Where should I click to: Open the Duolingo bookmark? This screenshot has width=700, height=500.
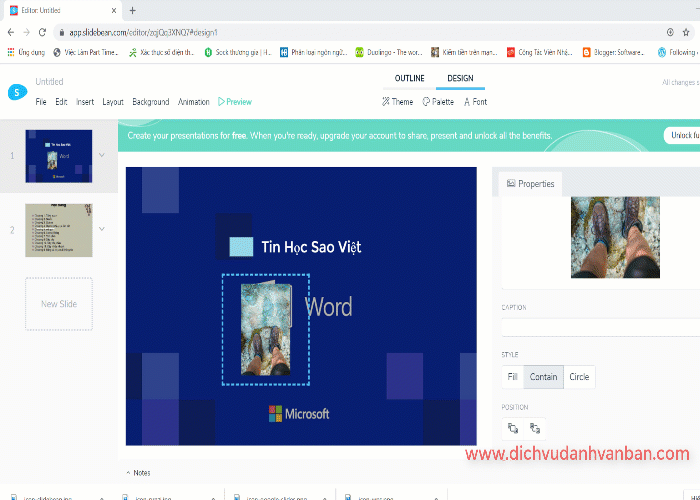click(x=389, y=52)
